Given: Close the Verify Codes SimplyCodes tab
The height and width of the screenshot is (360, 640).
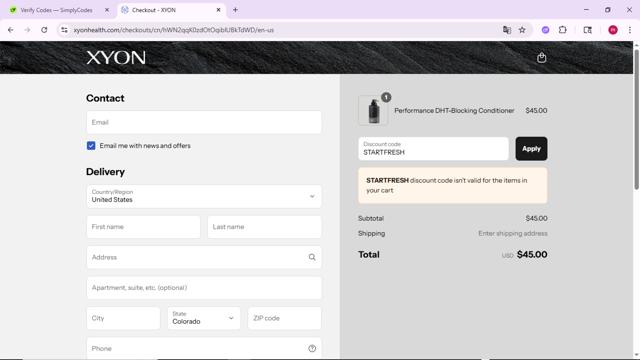Looking at the screenshot, I should (107, 10).
